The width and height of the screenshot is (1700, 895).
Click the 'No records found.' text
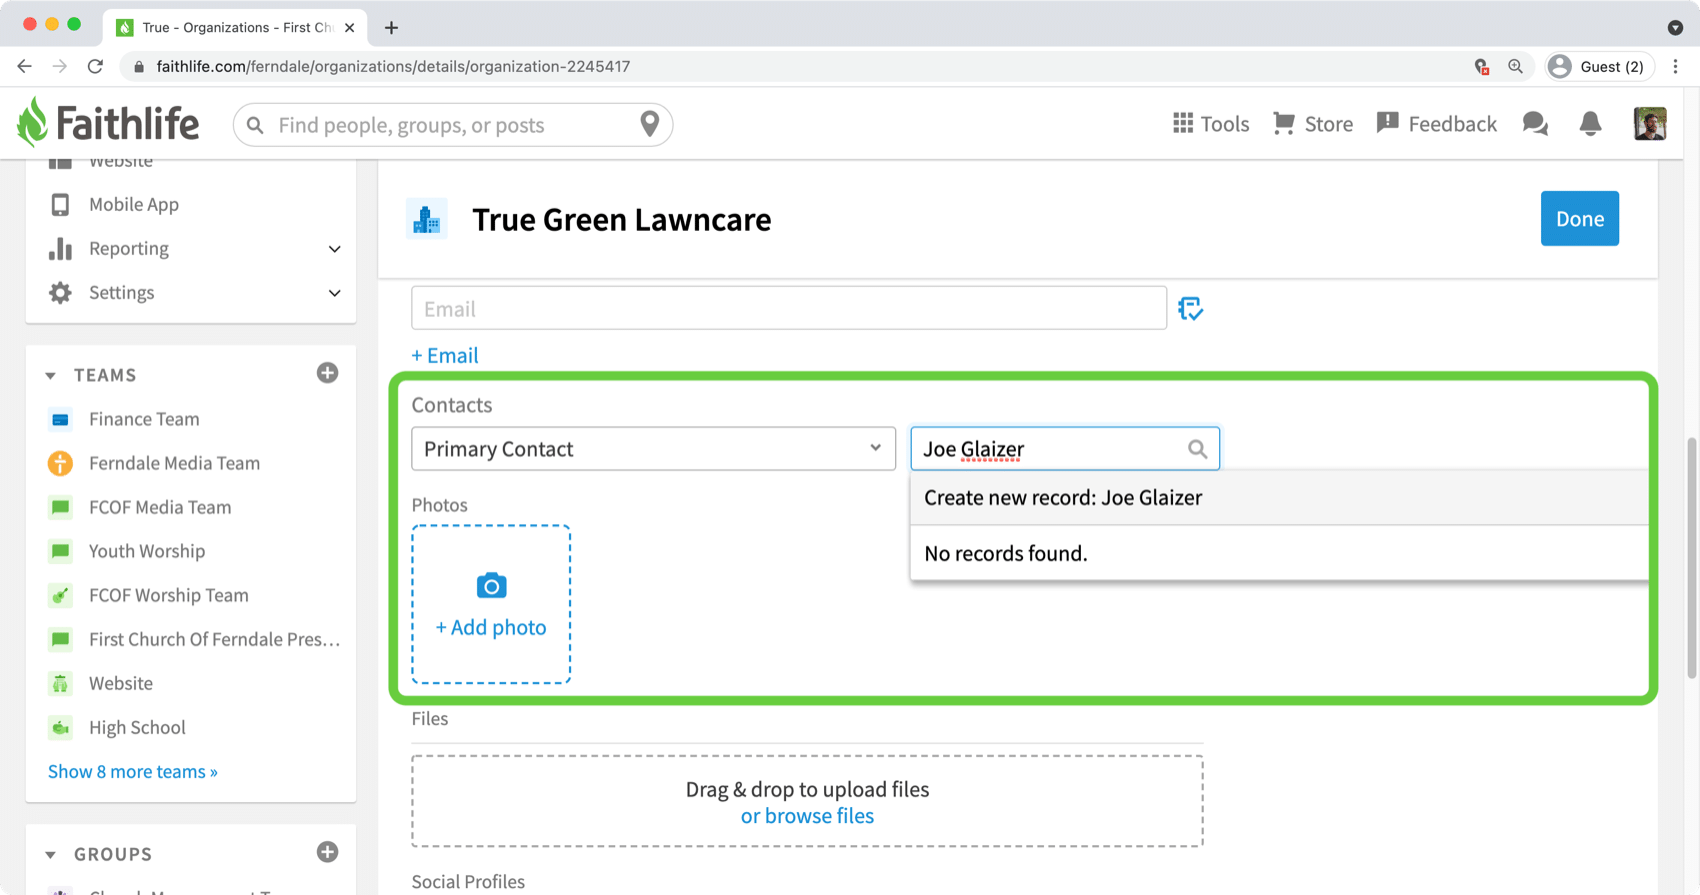[1005, 553]
